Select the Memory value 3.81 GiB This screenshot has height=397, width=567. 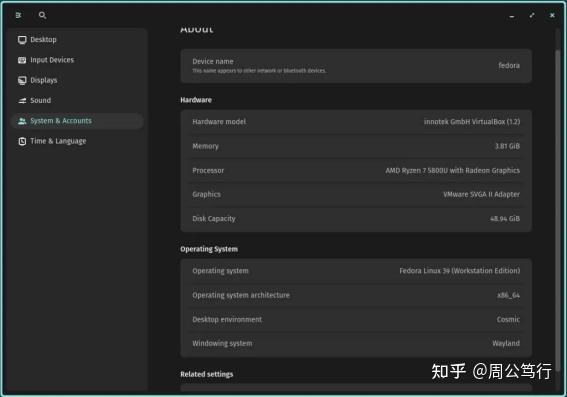[507, 146]
